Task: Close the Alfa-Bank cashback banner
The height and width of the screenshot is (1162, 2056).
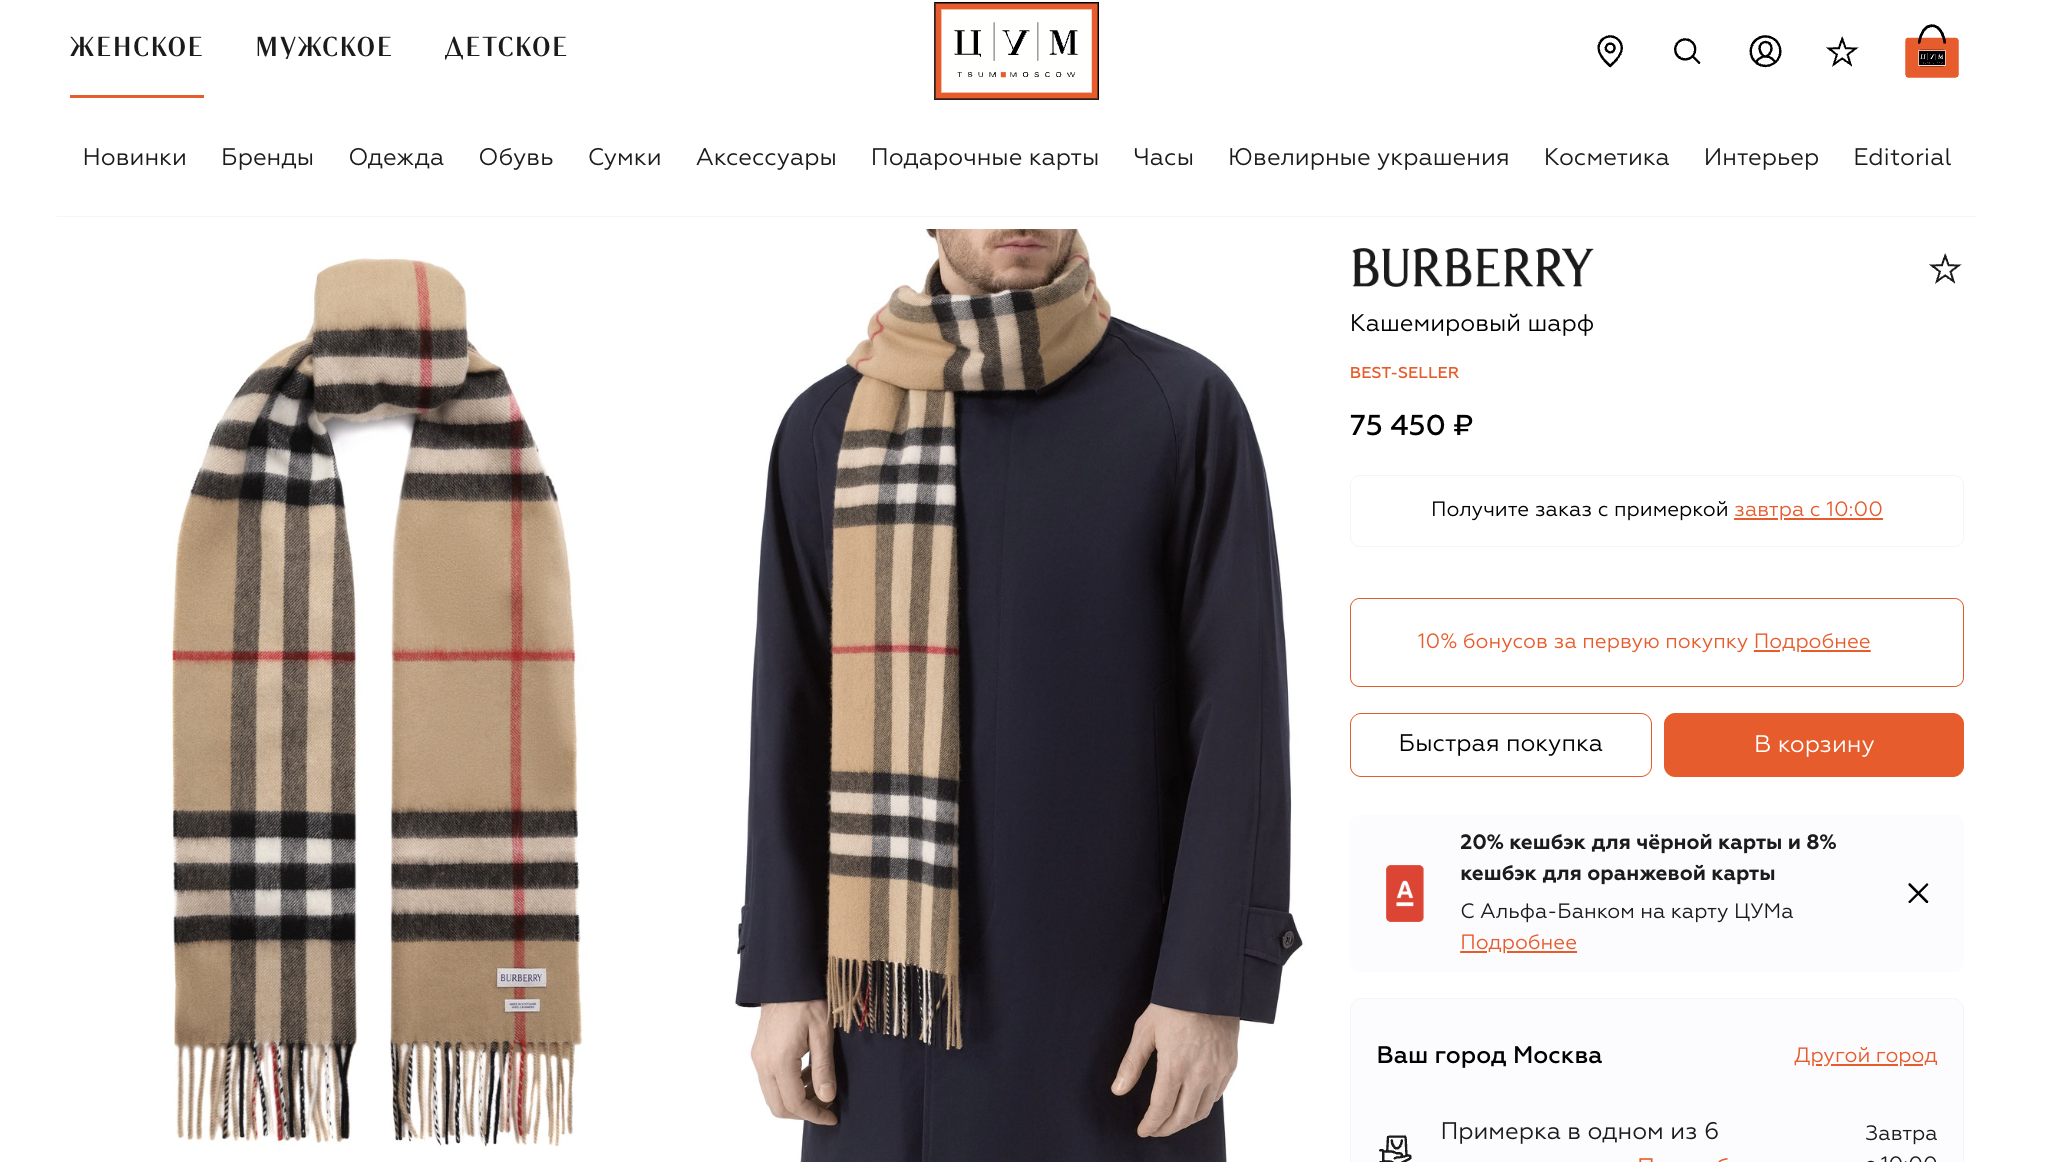Action: click(x=1917, y=893)
